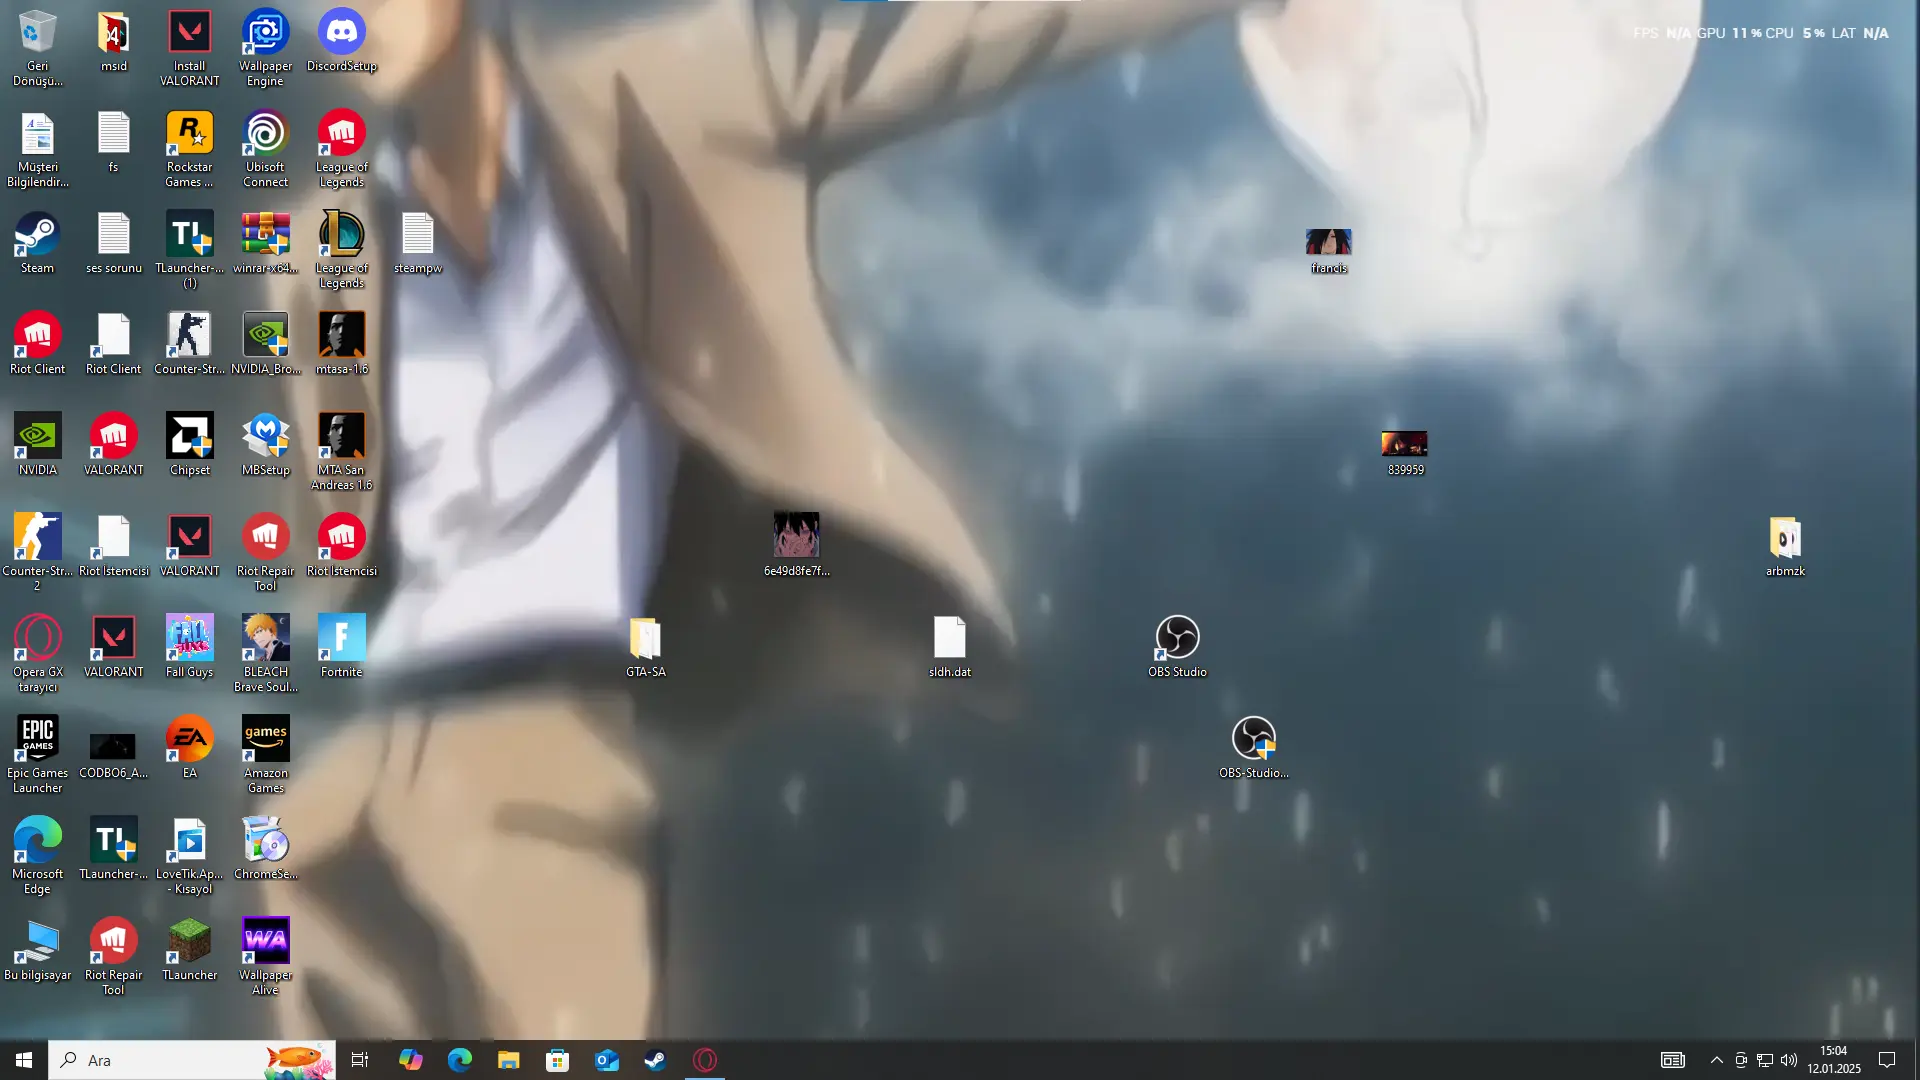The width and height of the screenshot is (1920, 1080).
Task: Select the League of Legends gold L icon
Action: point(341,250)
